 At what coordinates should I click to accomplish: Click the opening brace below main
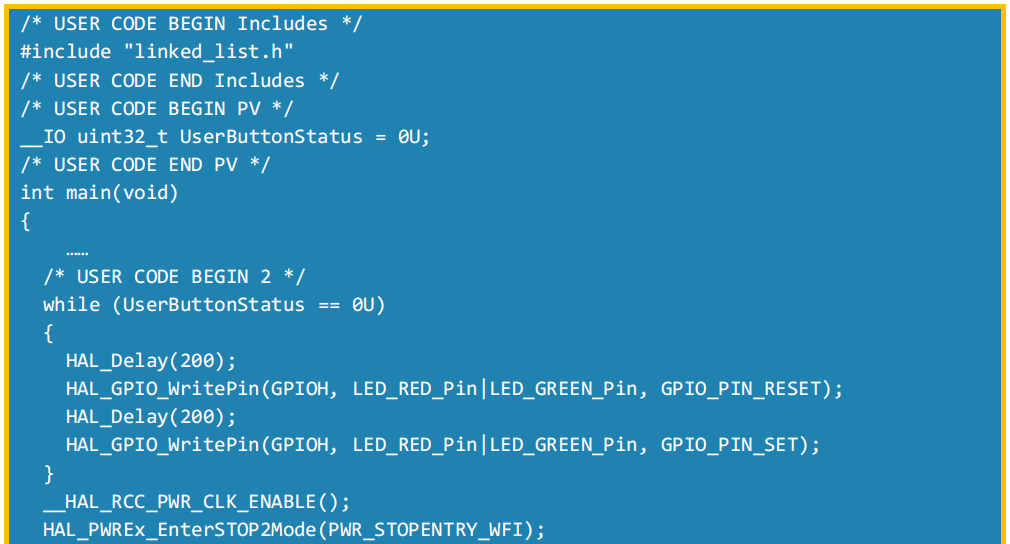(26, 221)
